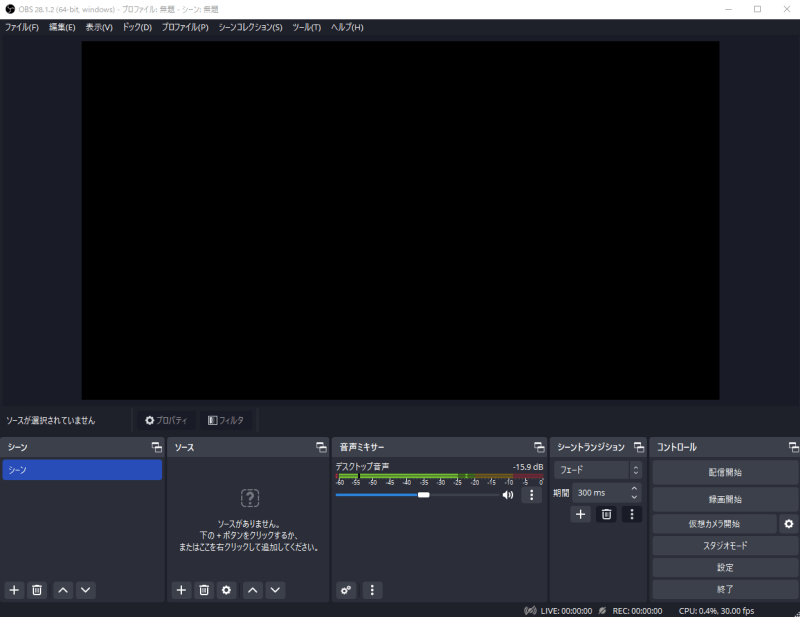
Task: Move scene up arrow in Scenes dock
Action: click(x=63, y=590)
